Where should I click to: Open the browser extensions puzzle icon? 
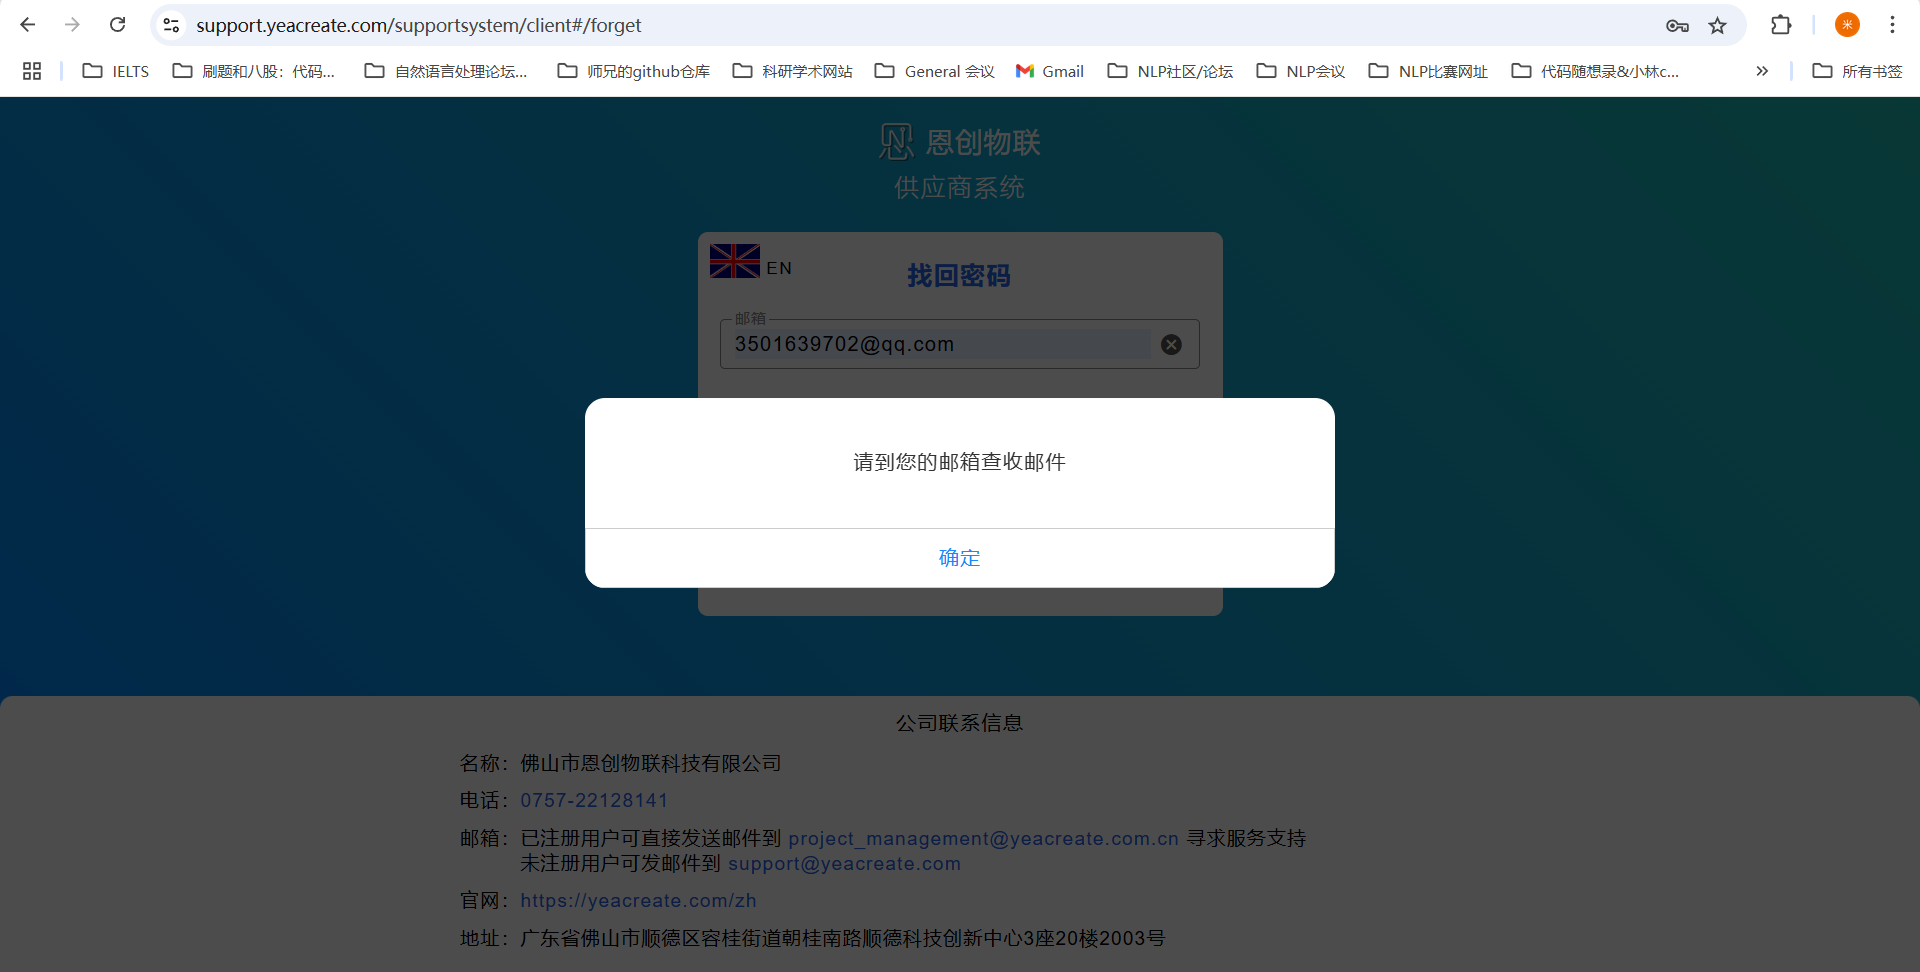coord(1781,25)
